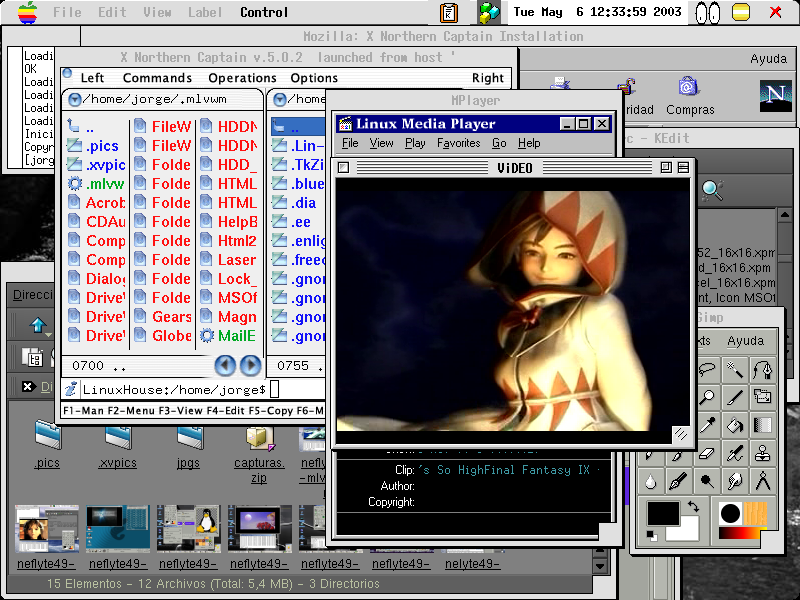Click the clipboard icon in top bar

[449, 13]
